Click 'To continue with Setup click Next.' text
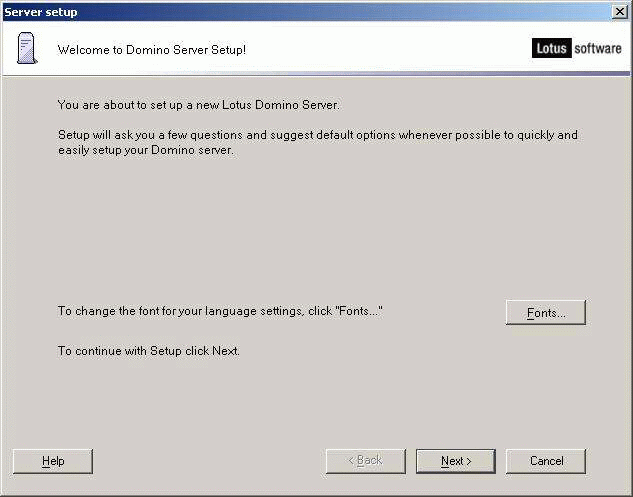This screenshot has height=497, width=633. click(x=149, y=351)
